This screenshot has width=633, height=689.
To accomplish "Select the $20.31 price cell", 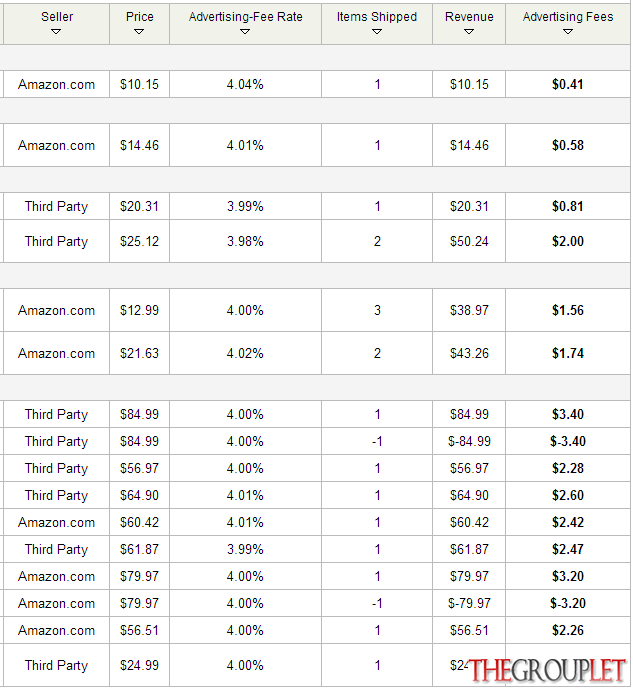I will pos(139,206).
